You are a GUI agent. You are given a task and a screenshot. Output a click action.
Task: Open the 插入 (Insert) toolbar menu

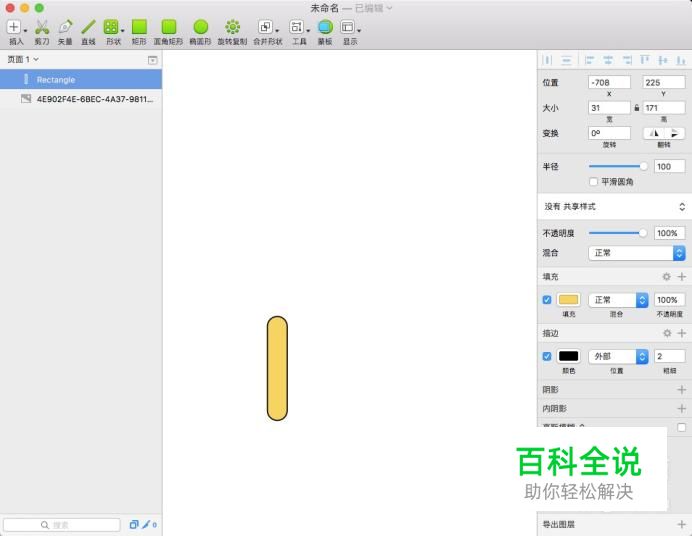(16, 32)
